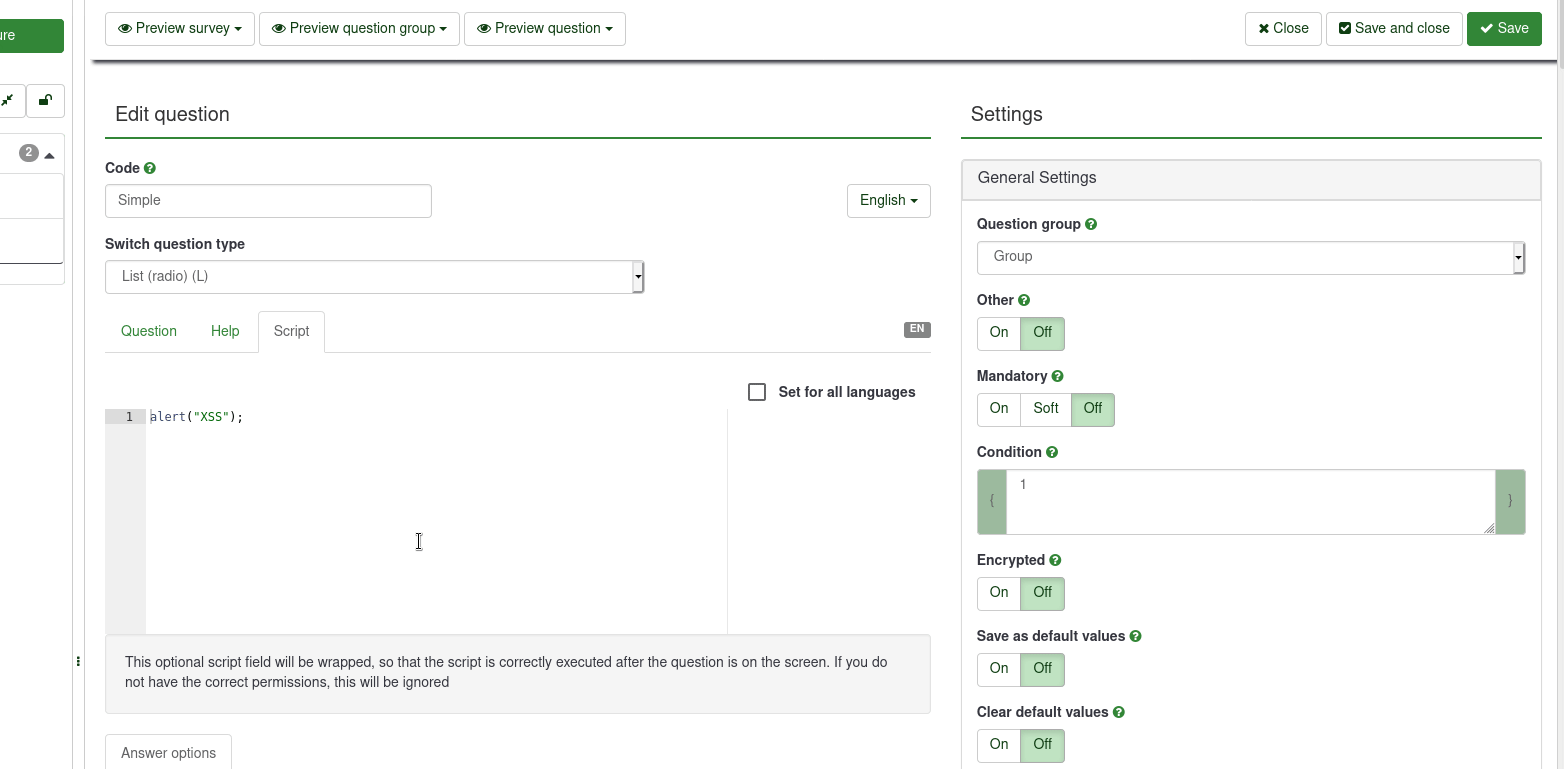Click the unlock icon in left sidebar
Viewport: 1564px width, 769px height.
[x=45, y=100]
